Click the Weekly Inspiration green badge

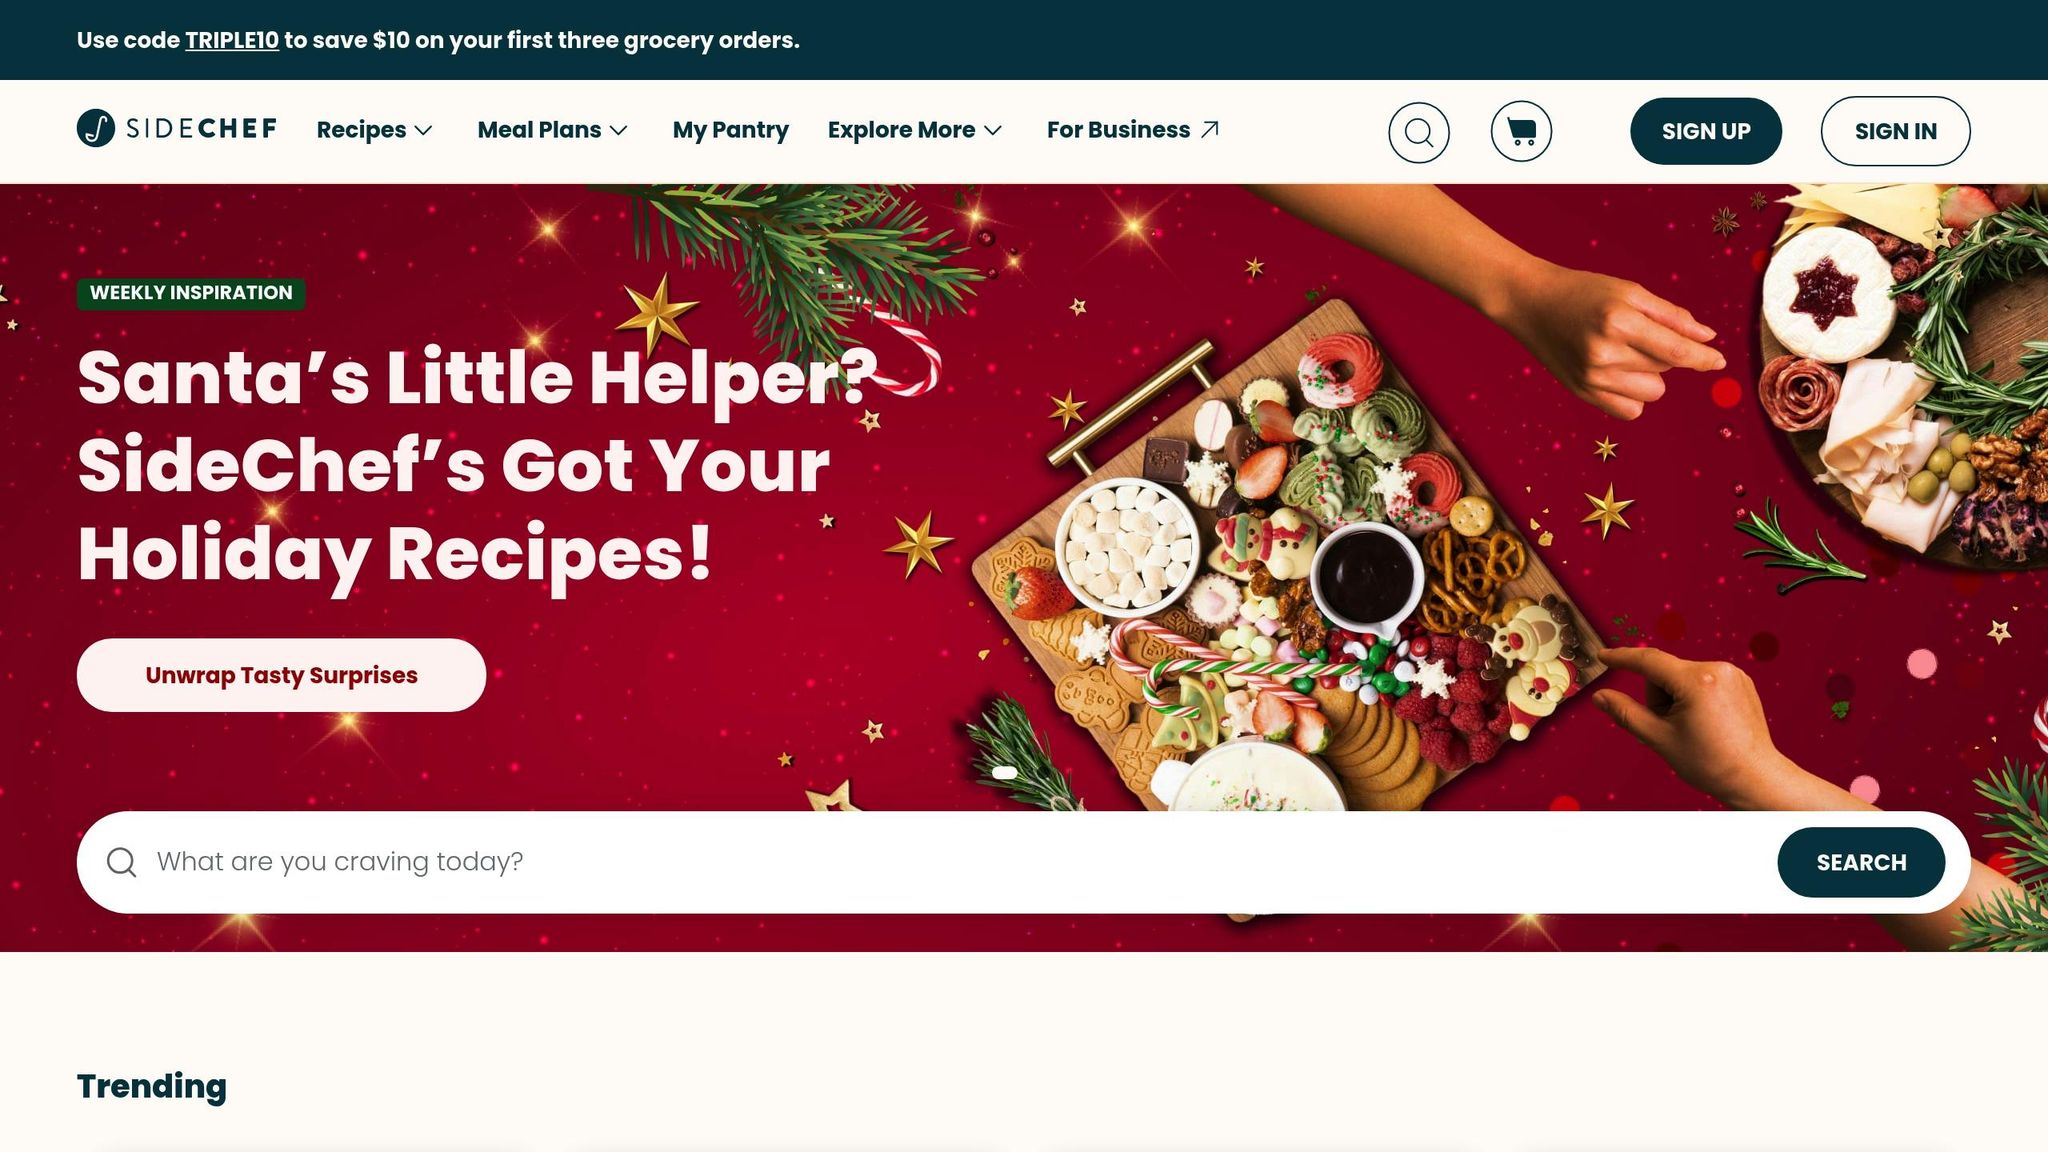click(191, 293)
